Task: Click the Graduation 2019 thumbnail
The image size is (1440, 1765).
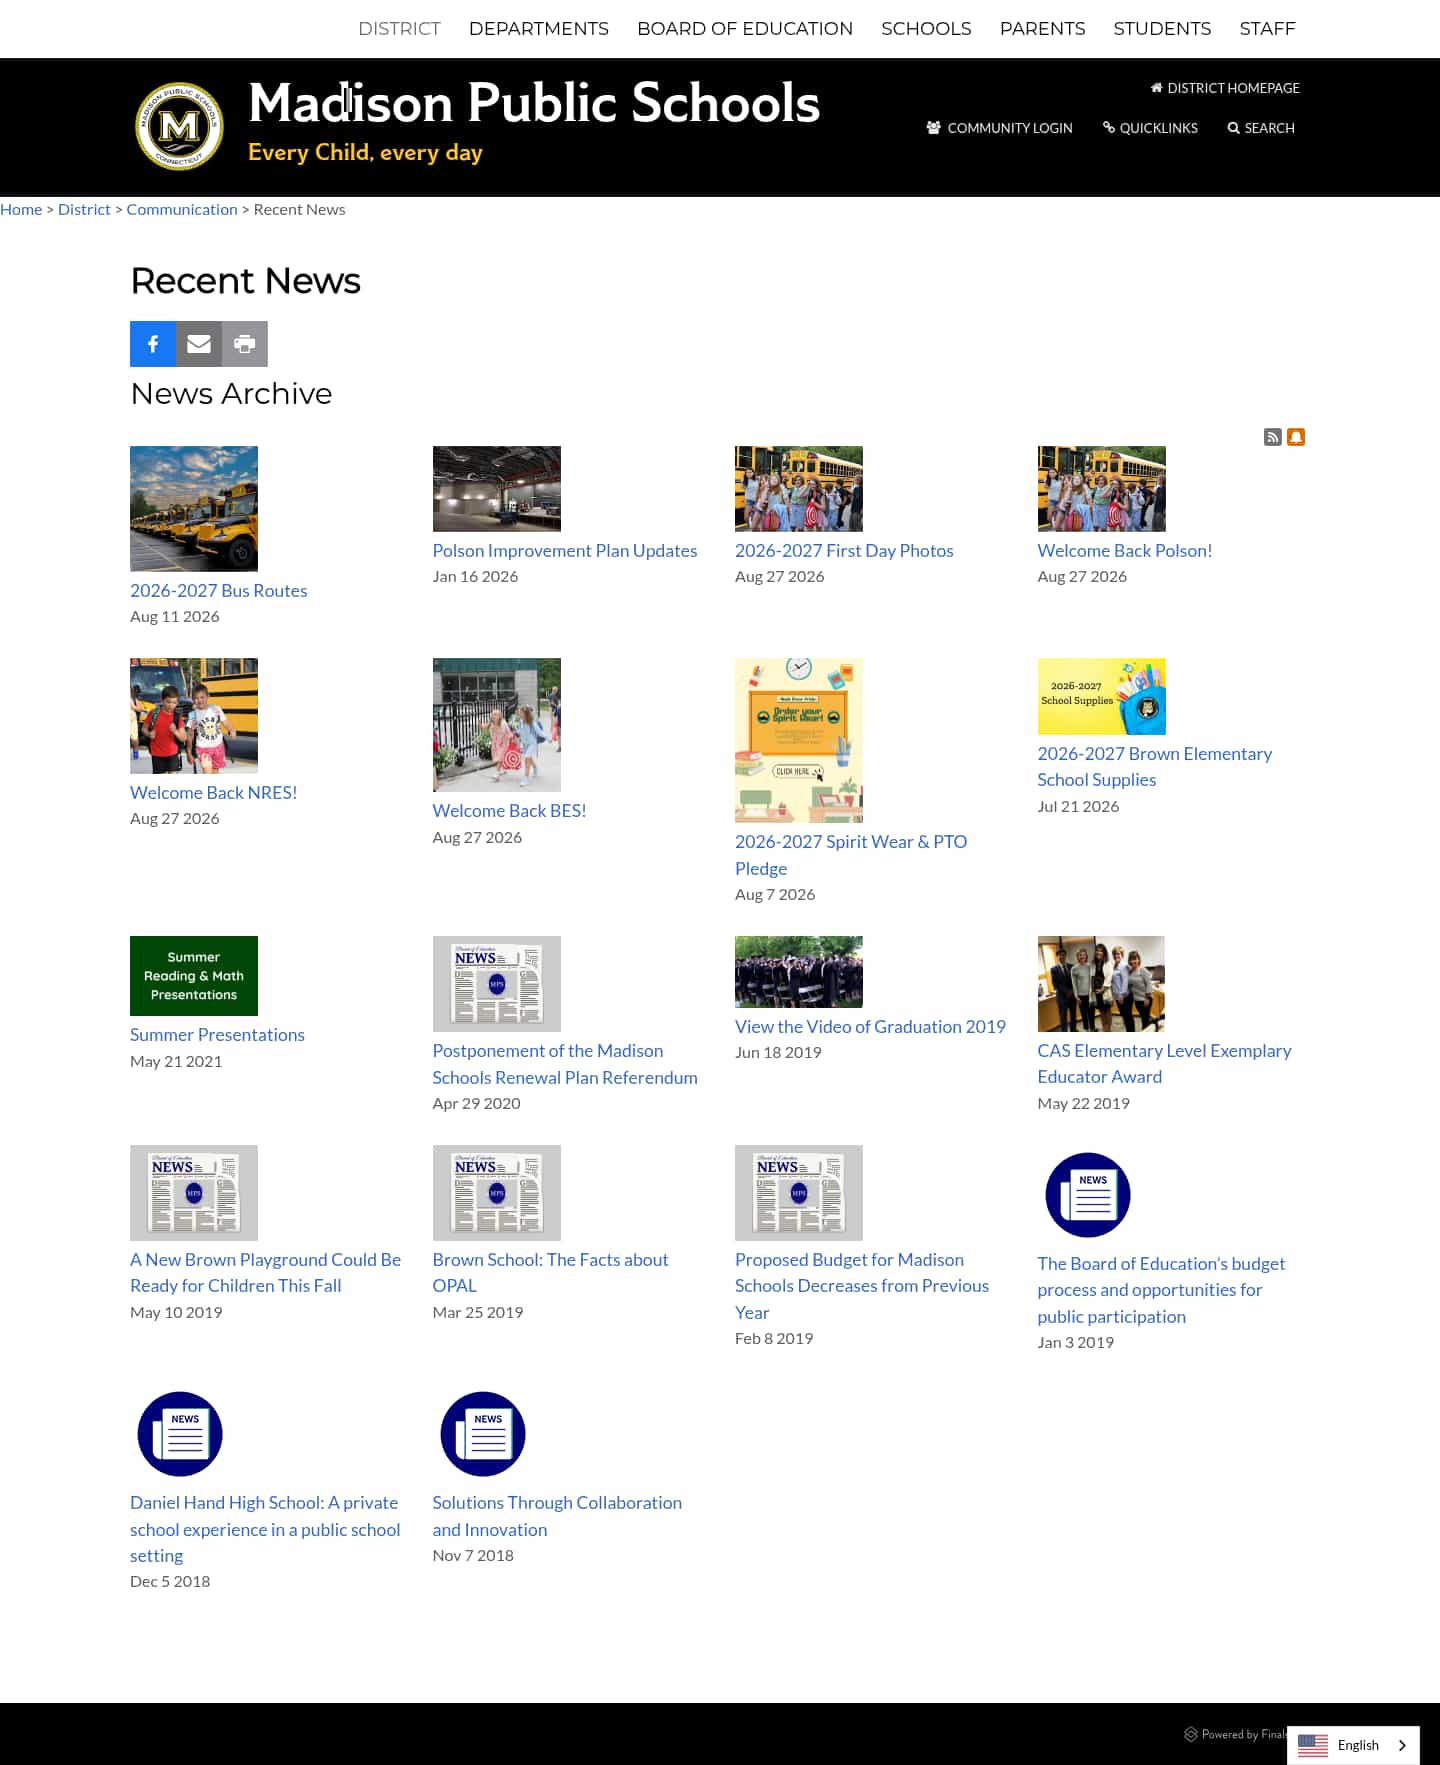Action: pos(799,972)
